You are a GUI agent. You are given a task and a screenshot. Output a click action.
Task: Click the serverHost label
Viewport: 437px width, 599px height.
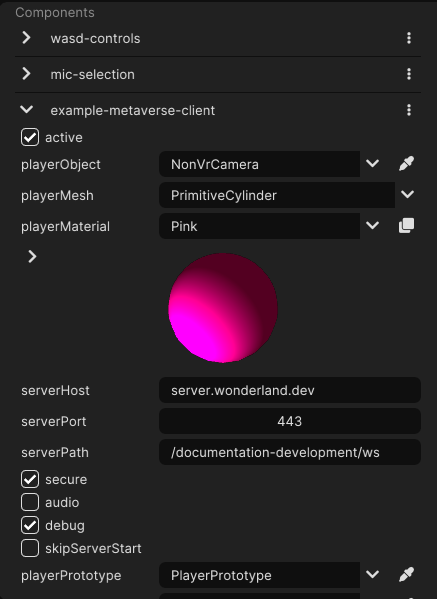tap(55, 390)
